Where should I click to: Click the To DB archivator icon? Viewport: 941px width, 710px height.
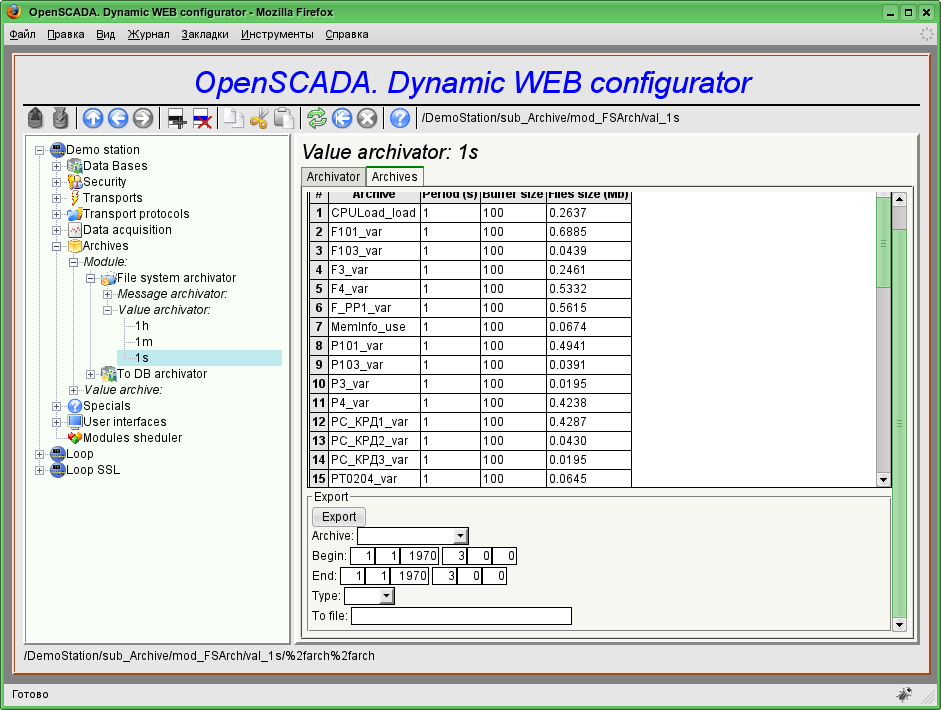click(x=108, y=374)
